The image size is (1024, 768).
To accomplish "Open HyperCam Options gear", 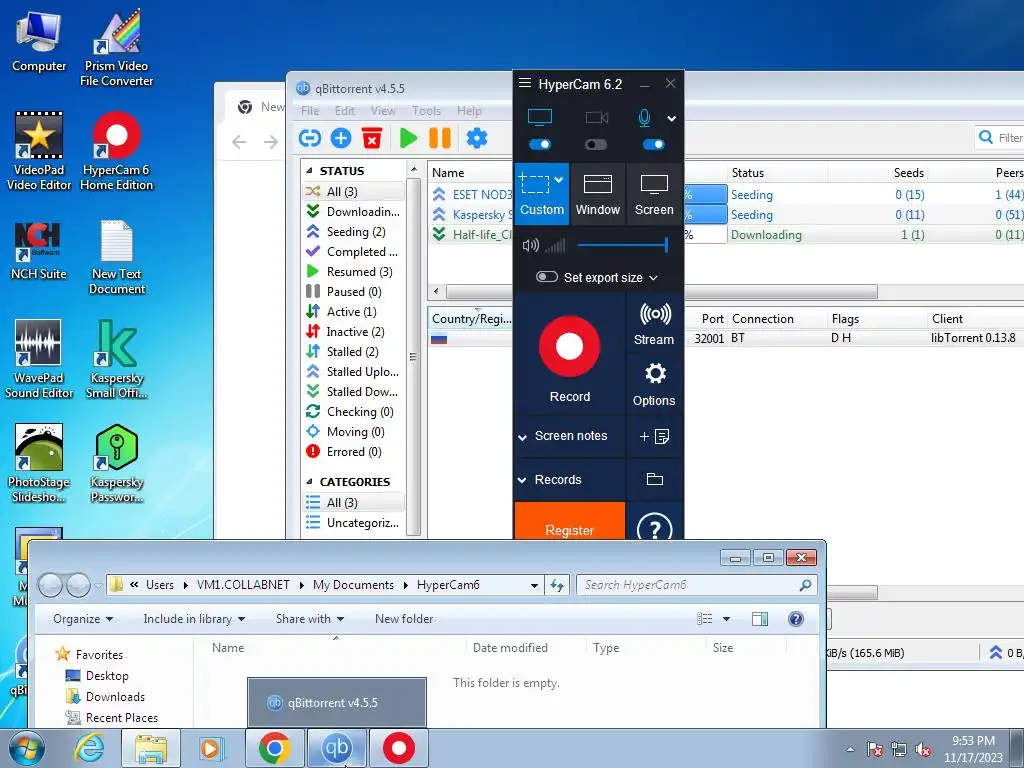I will [654, 385].
